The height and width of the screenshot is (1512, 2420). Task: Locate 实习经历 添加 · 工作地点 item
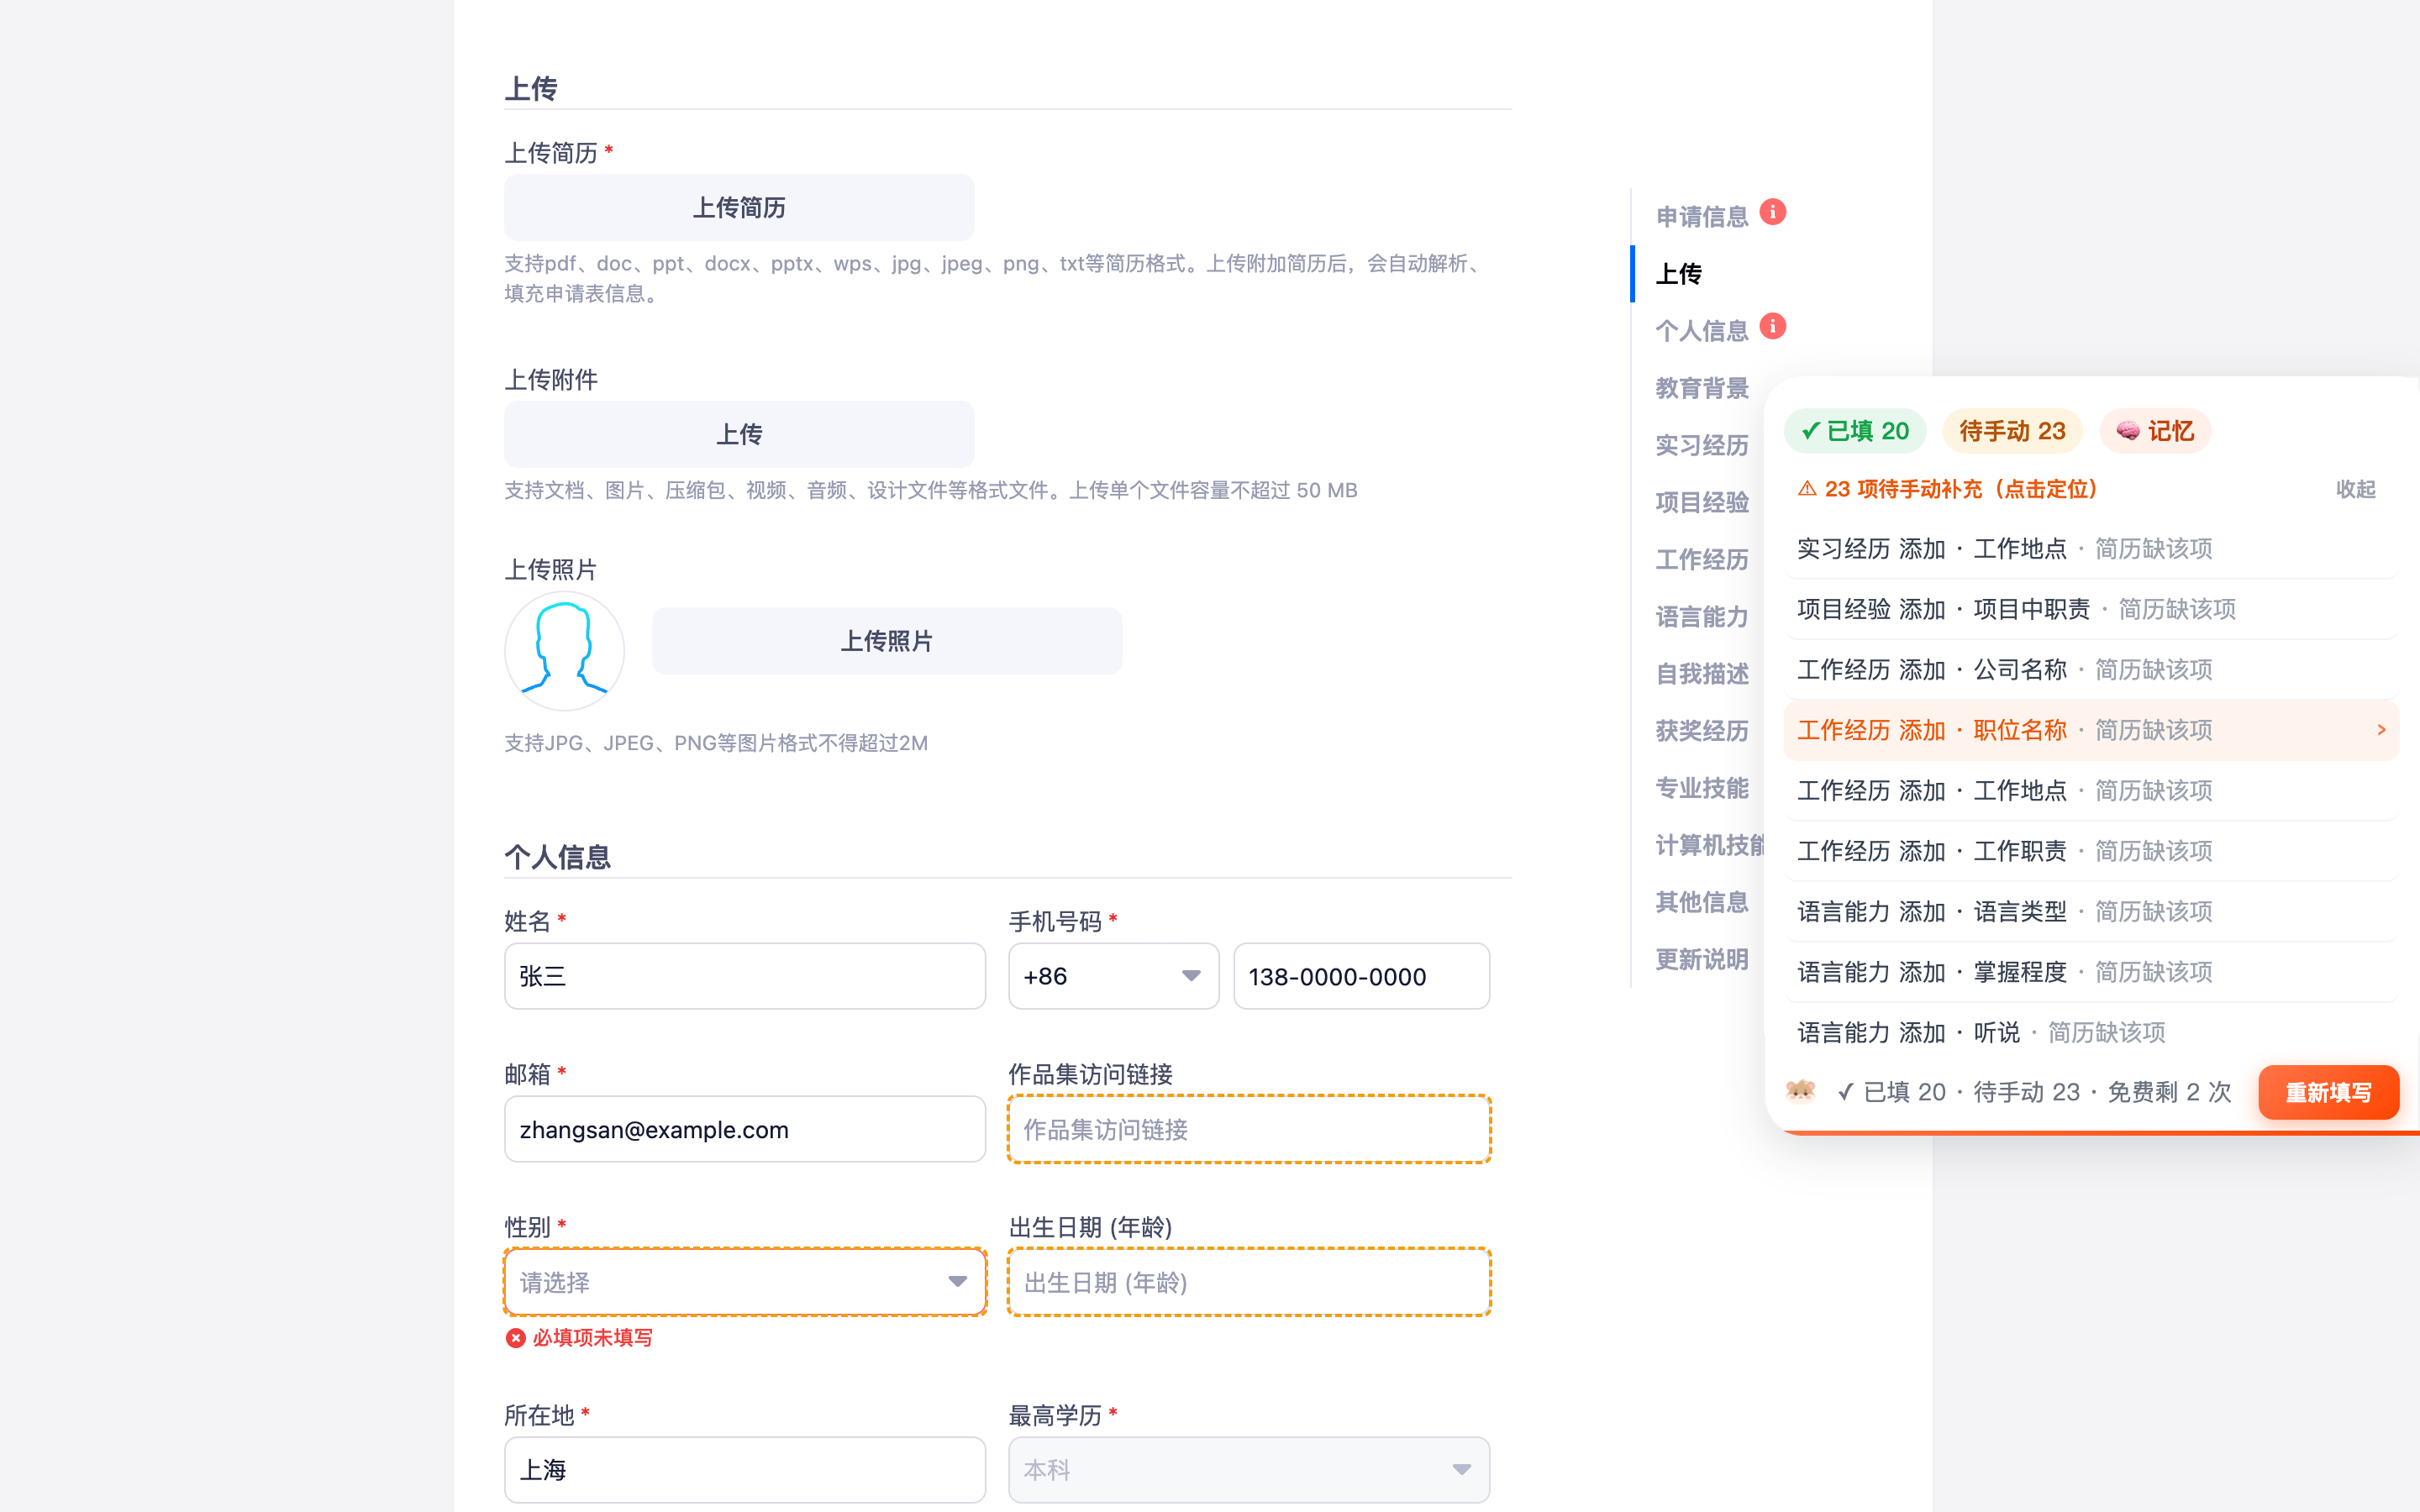[2091, 548]
